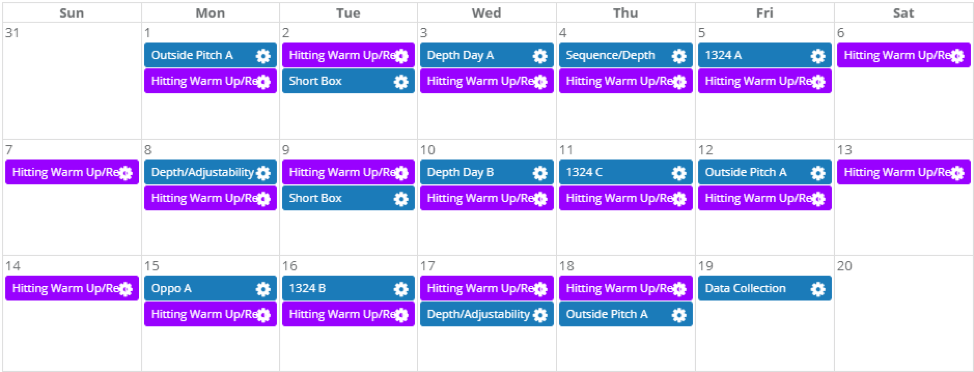The image size is (974, 372).
Task: Click the gear icon on 1324 B
Action: [401, 289]
